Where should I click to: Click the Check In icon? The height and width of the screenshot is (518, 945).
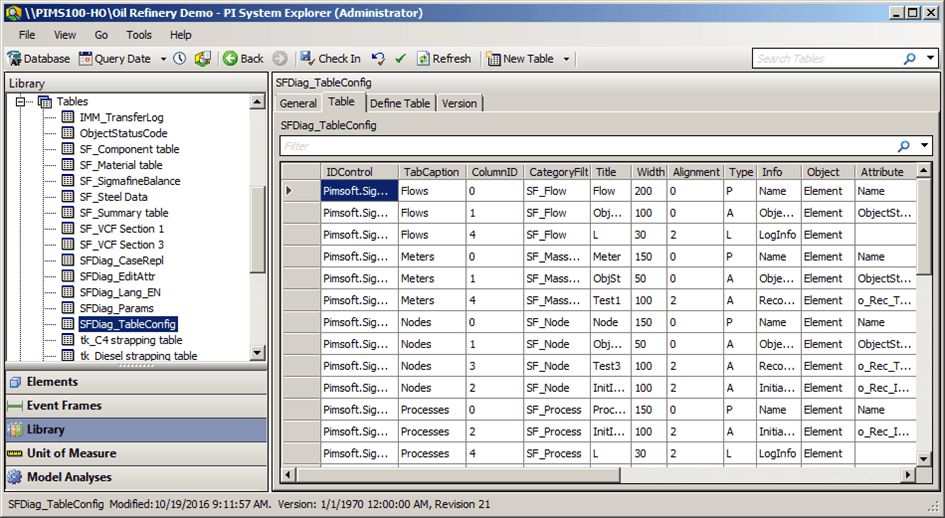click(307, 58)
